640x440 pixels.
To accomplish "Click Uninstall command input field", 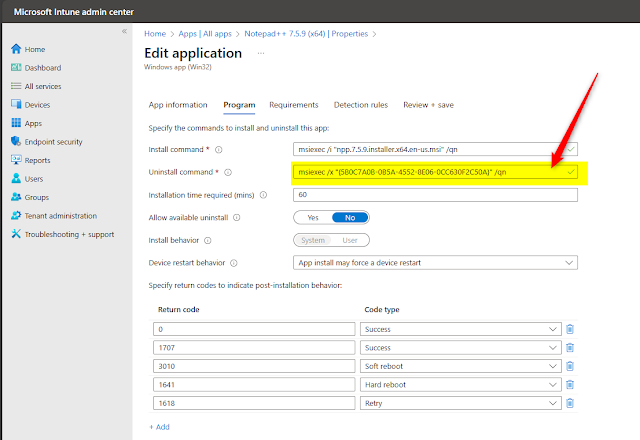I will pos(435,172).
